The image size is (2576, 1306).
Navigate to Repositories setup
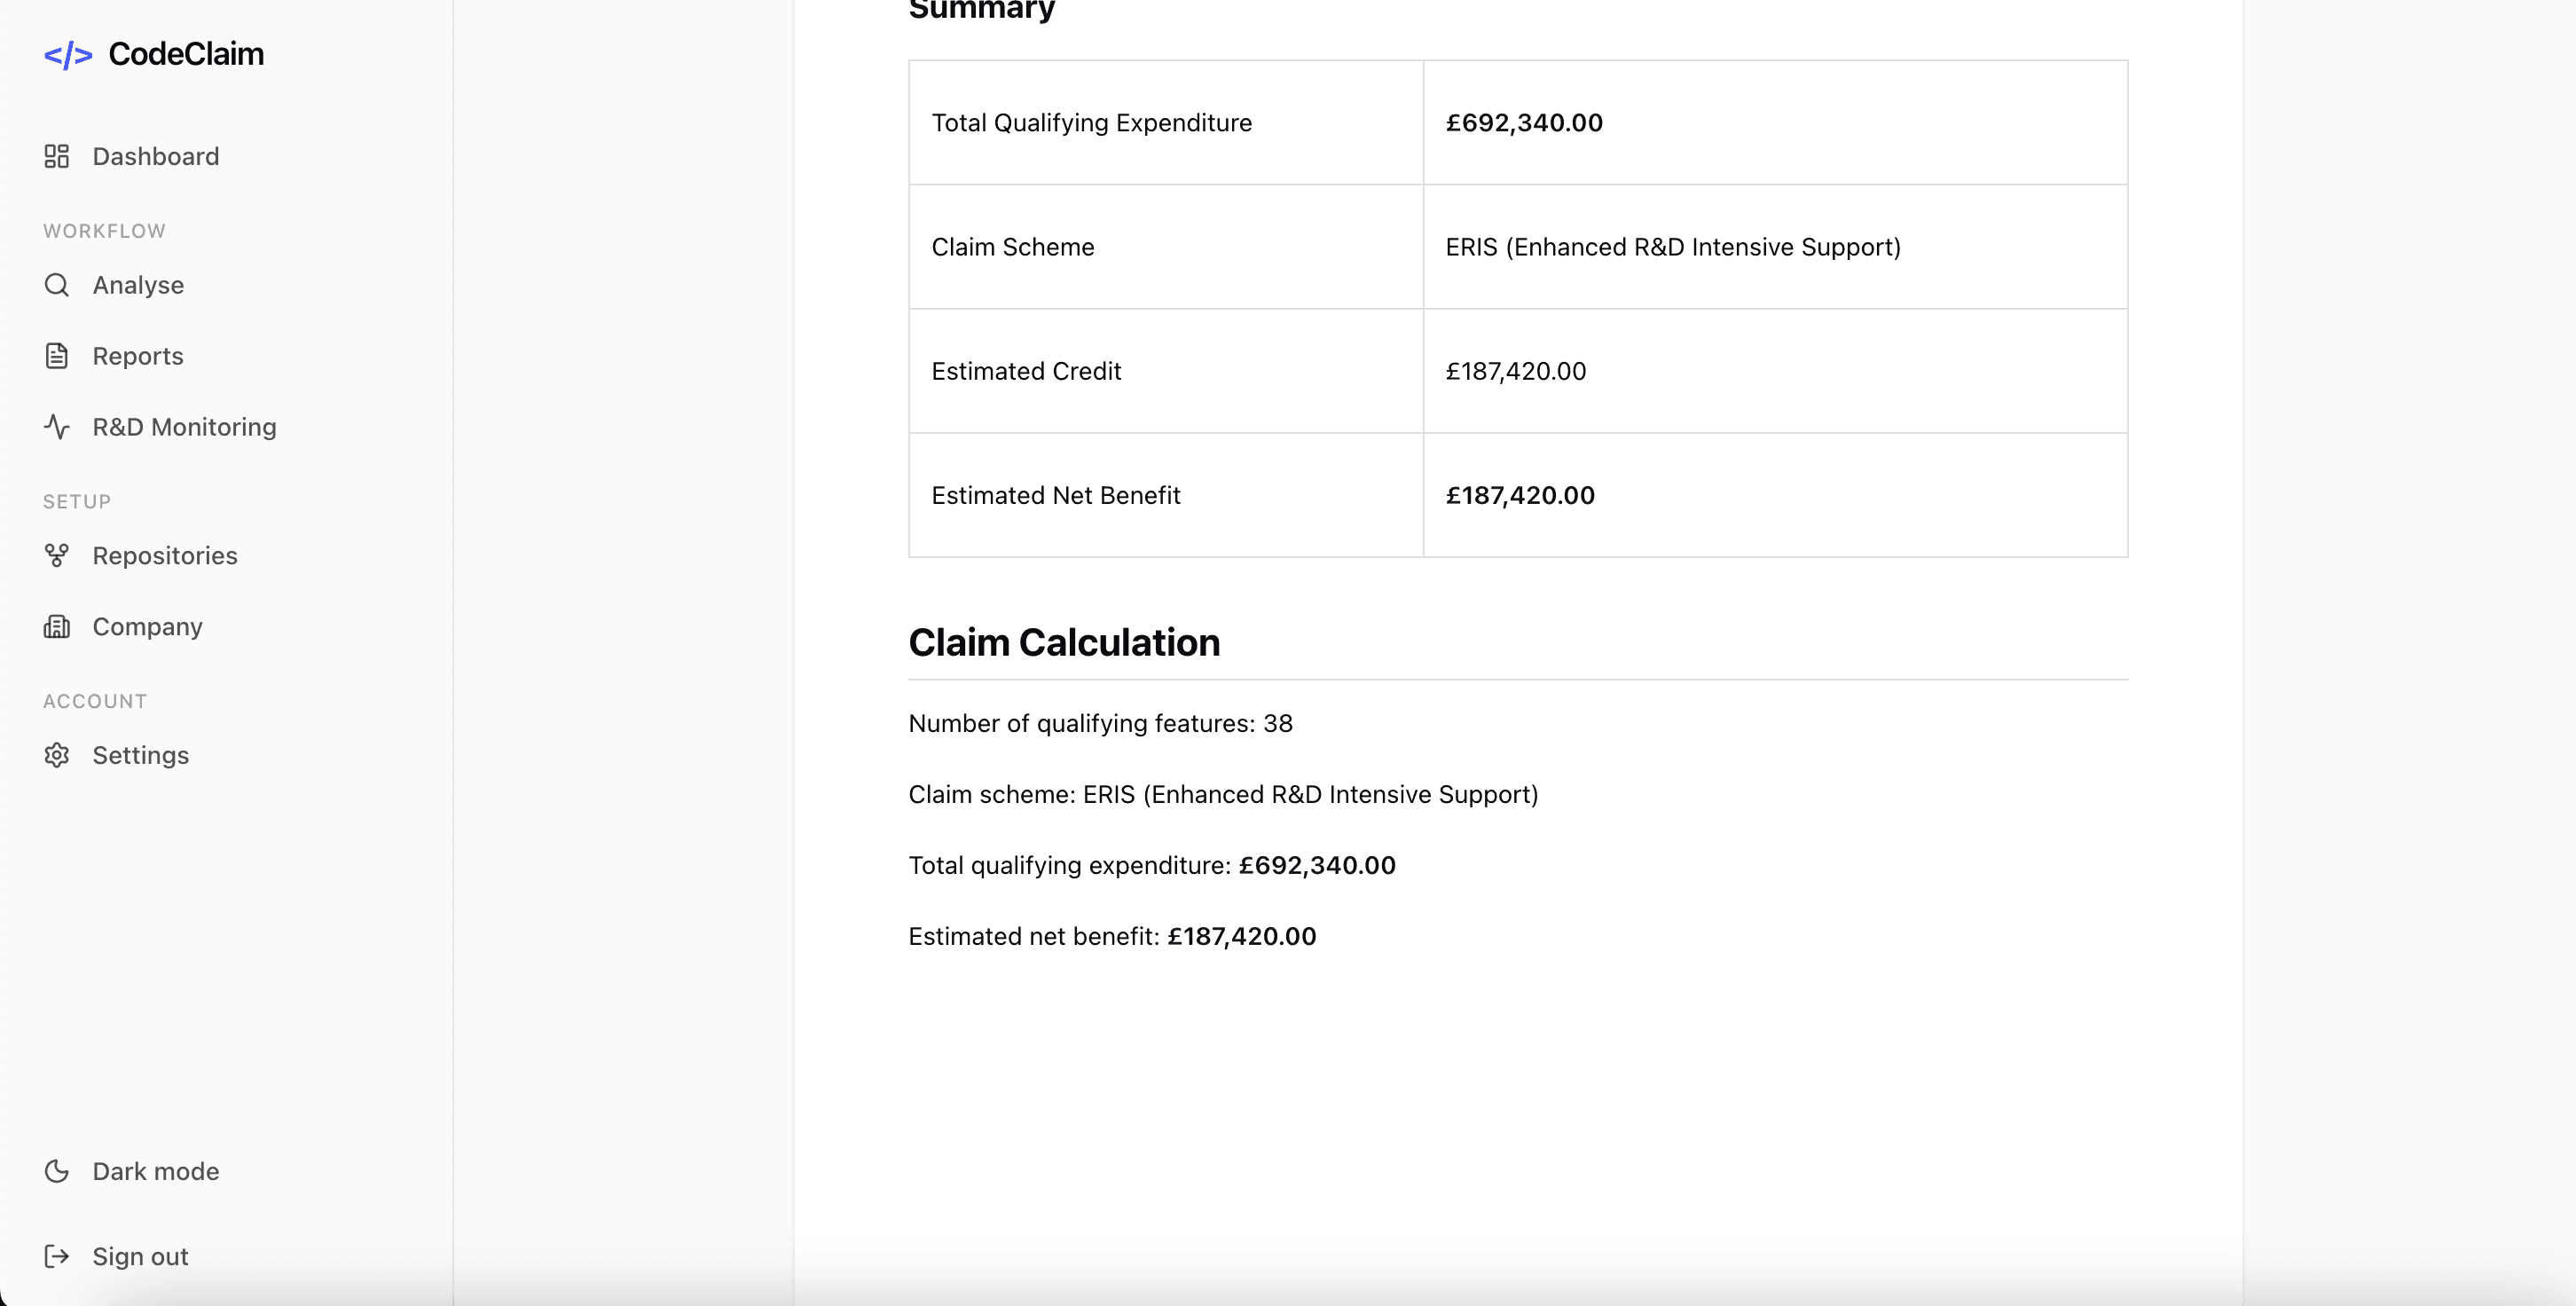165,555
